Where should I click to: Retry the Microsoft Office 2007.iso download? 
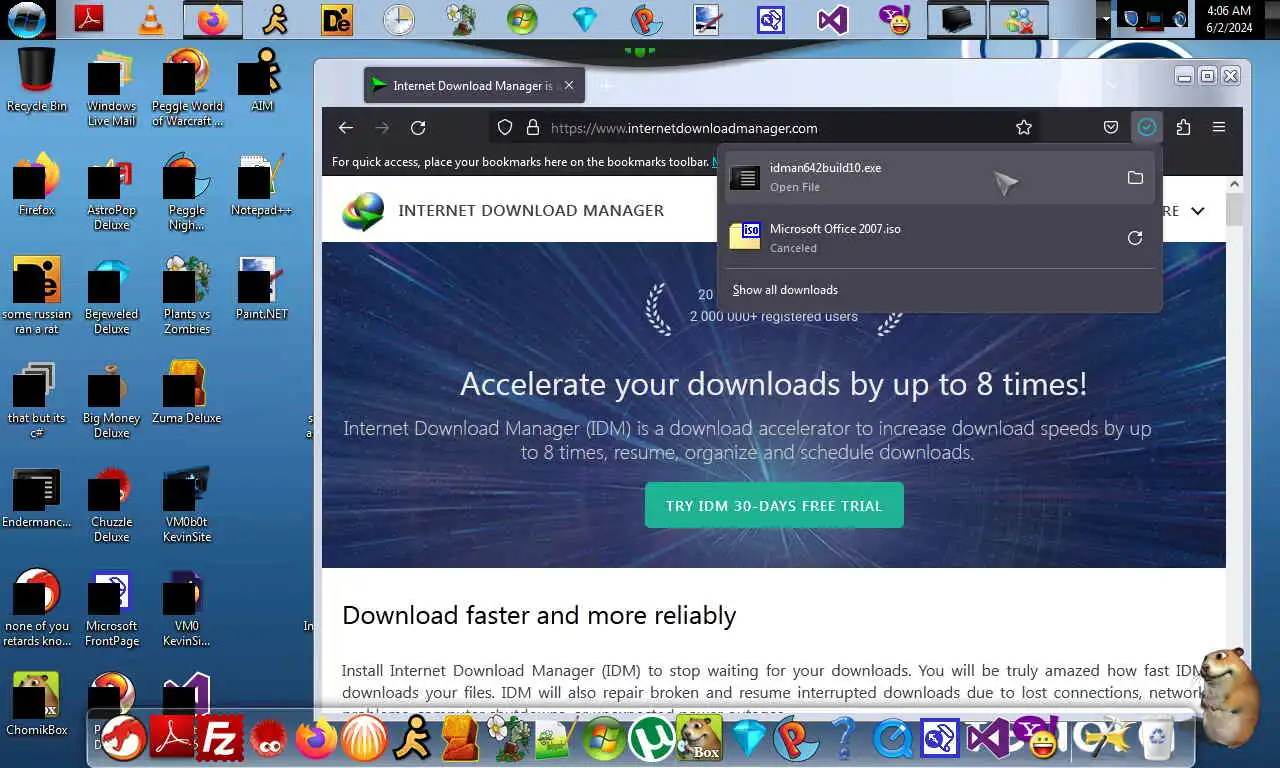[x=1135, y=238]
